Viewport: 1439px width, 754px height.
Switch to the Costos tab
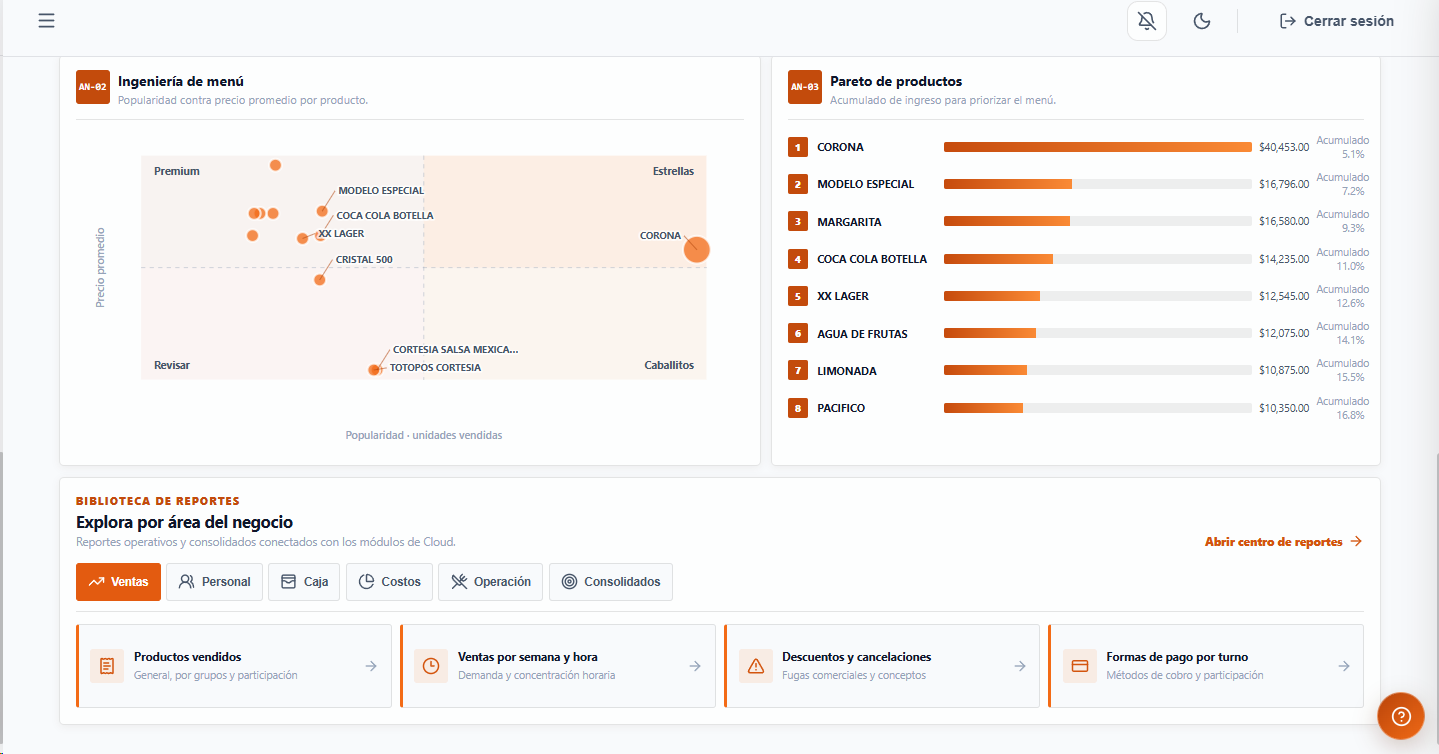[389, 582]
